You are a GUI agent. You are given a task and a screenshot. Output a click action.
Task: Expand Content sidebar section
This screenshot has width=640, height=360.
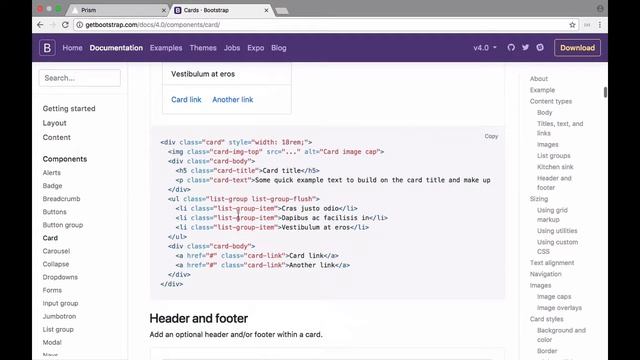click(x=56, y=138)
